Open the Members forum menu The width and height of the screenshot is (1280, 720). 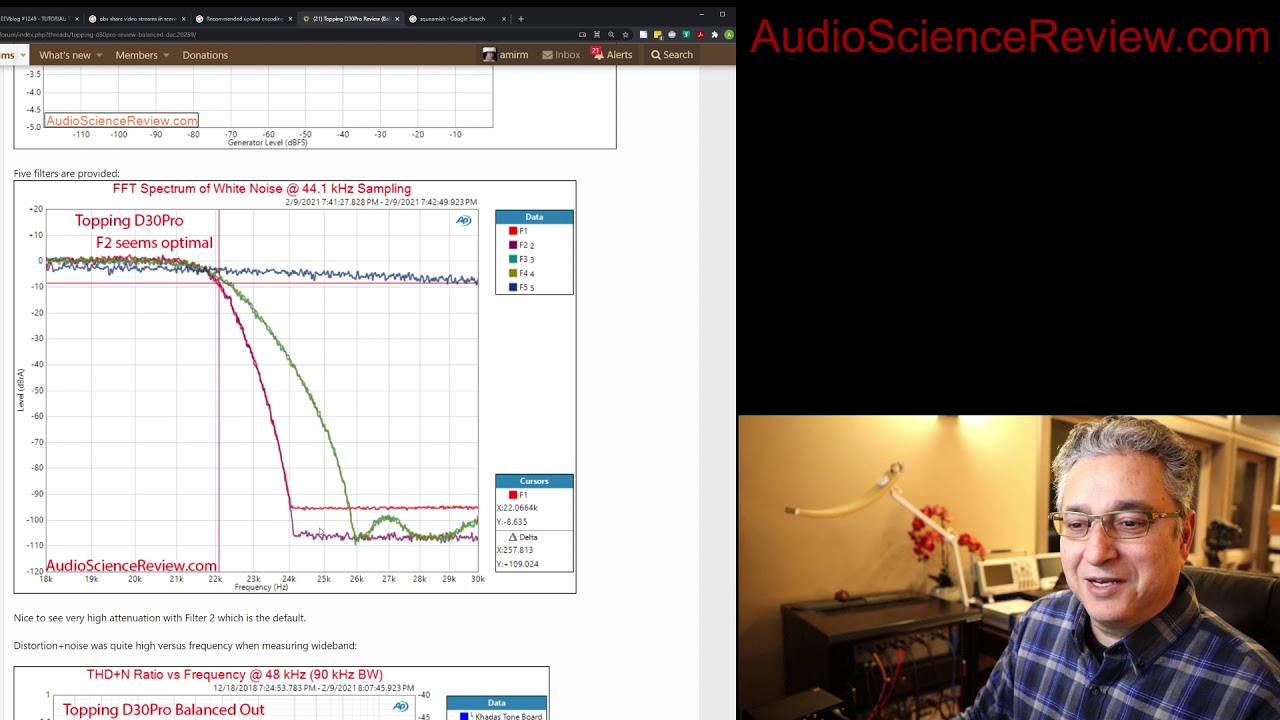click(136, 55)
